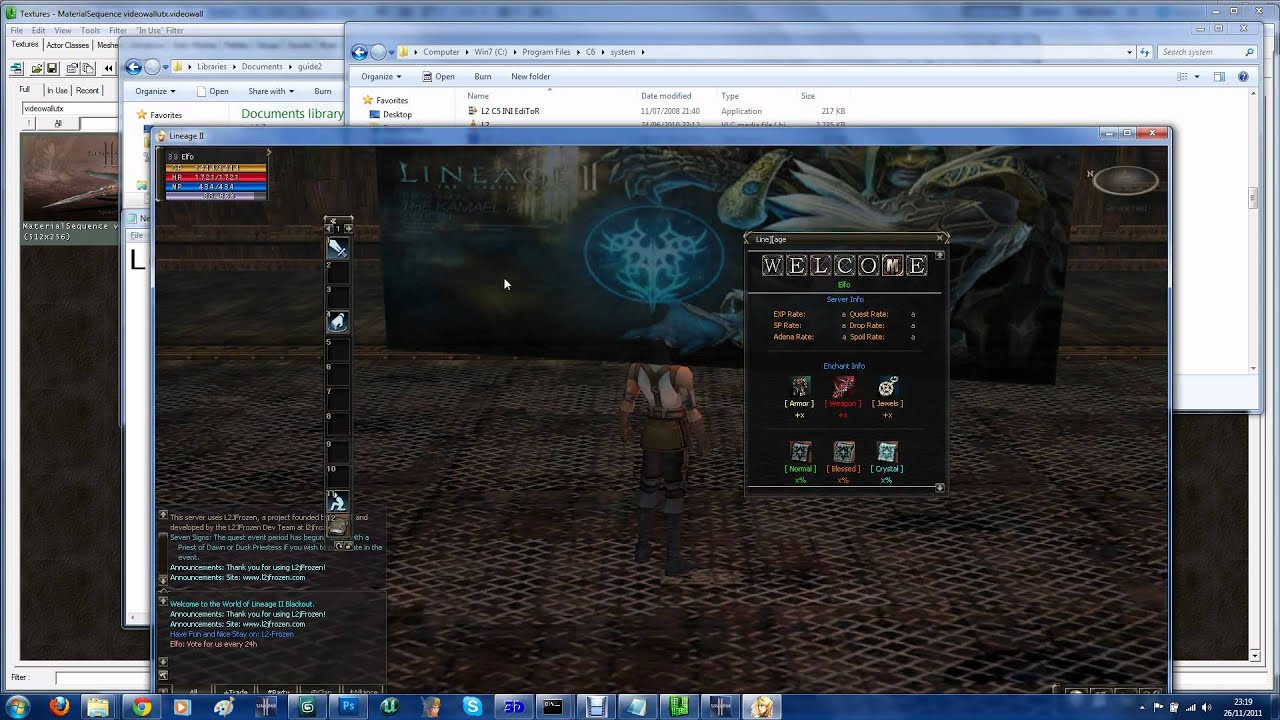
Task: Click the Jewels enchant icon
Action: pyautogui.click(x=887, y=387)
